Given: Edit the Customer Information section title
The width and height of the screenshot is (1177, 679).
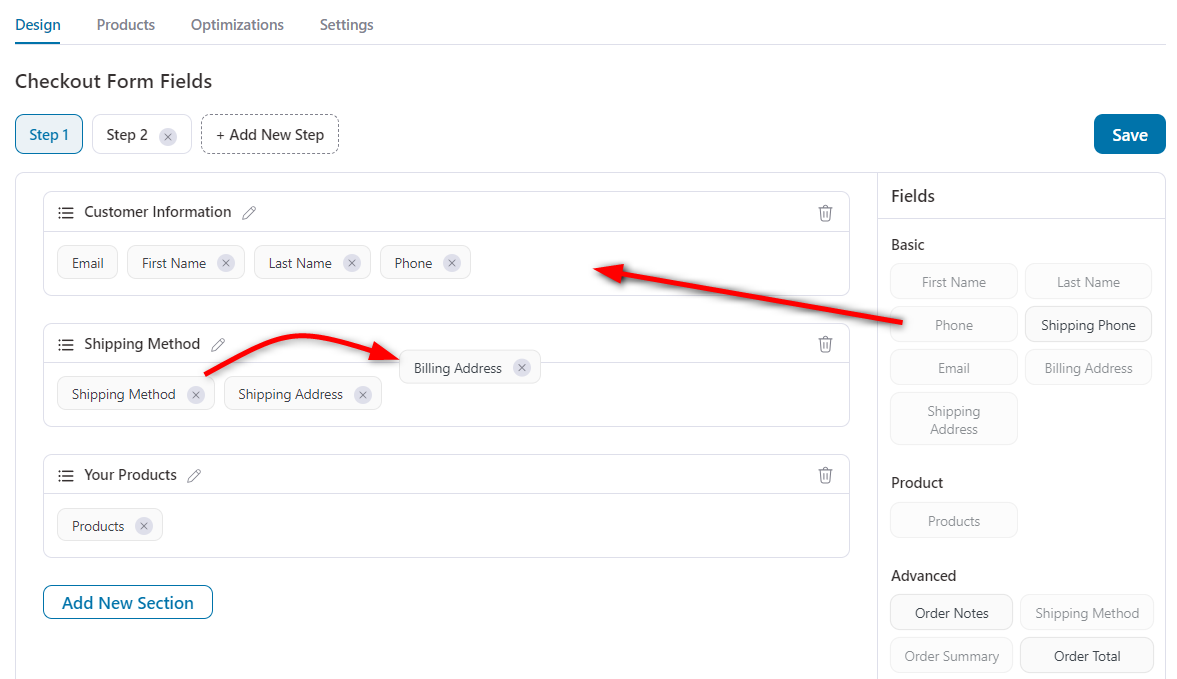Looking at the screenshot, I should tap(249, 212).
